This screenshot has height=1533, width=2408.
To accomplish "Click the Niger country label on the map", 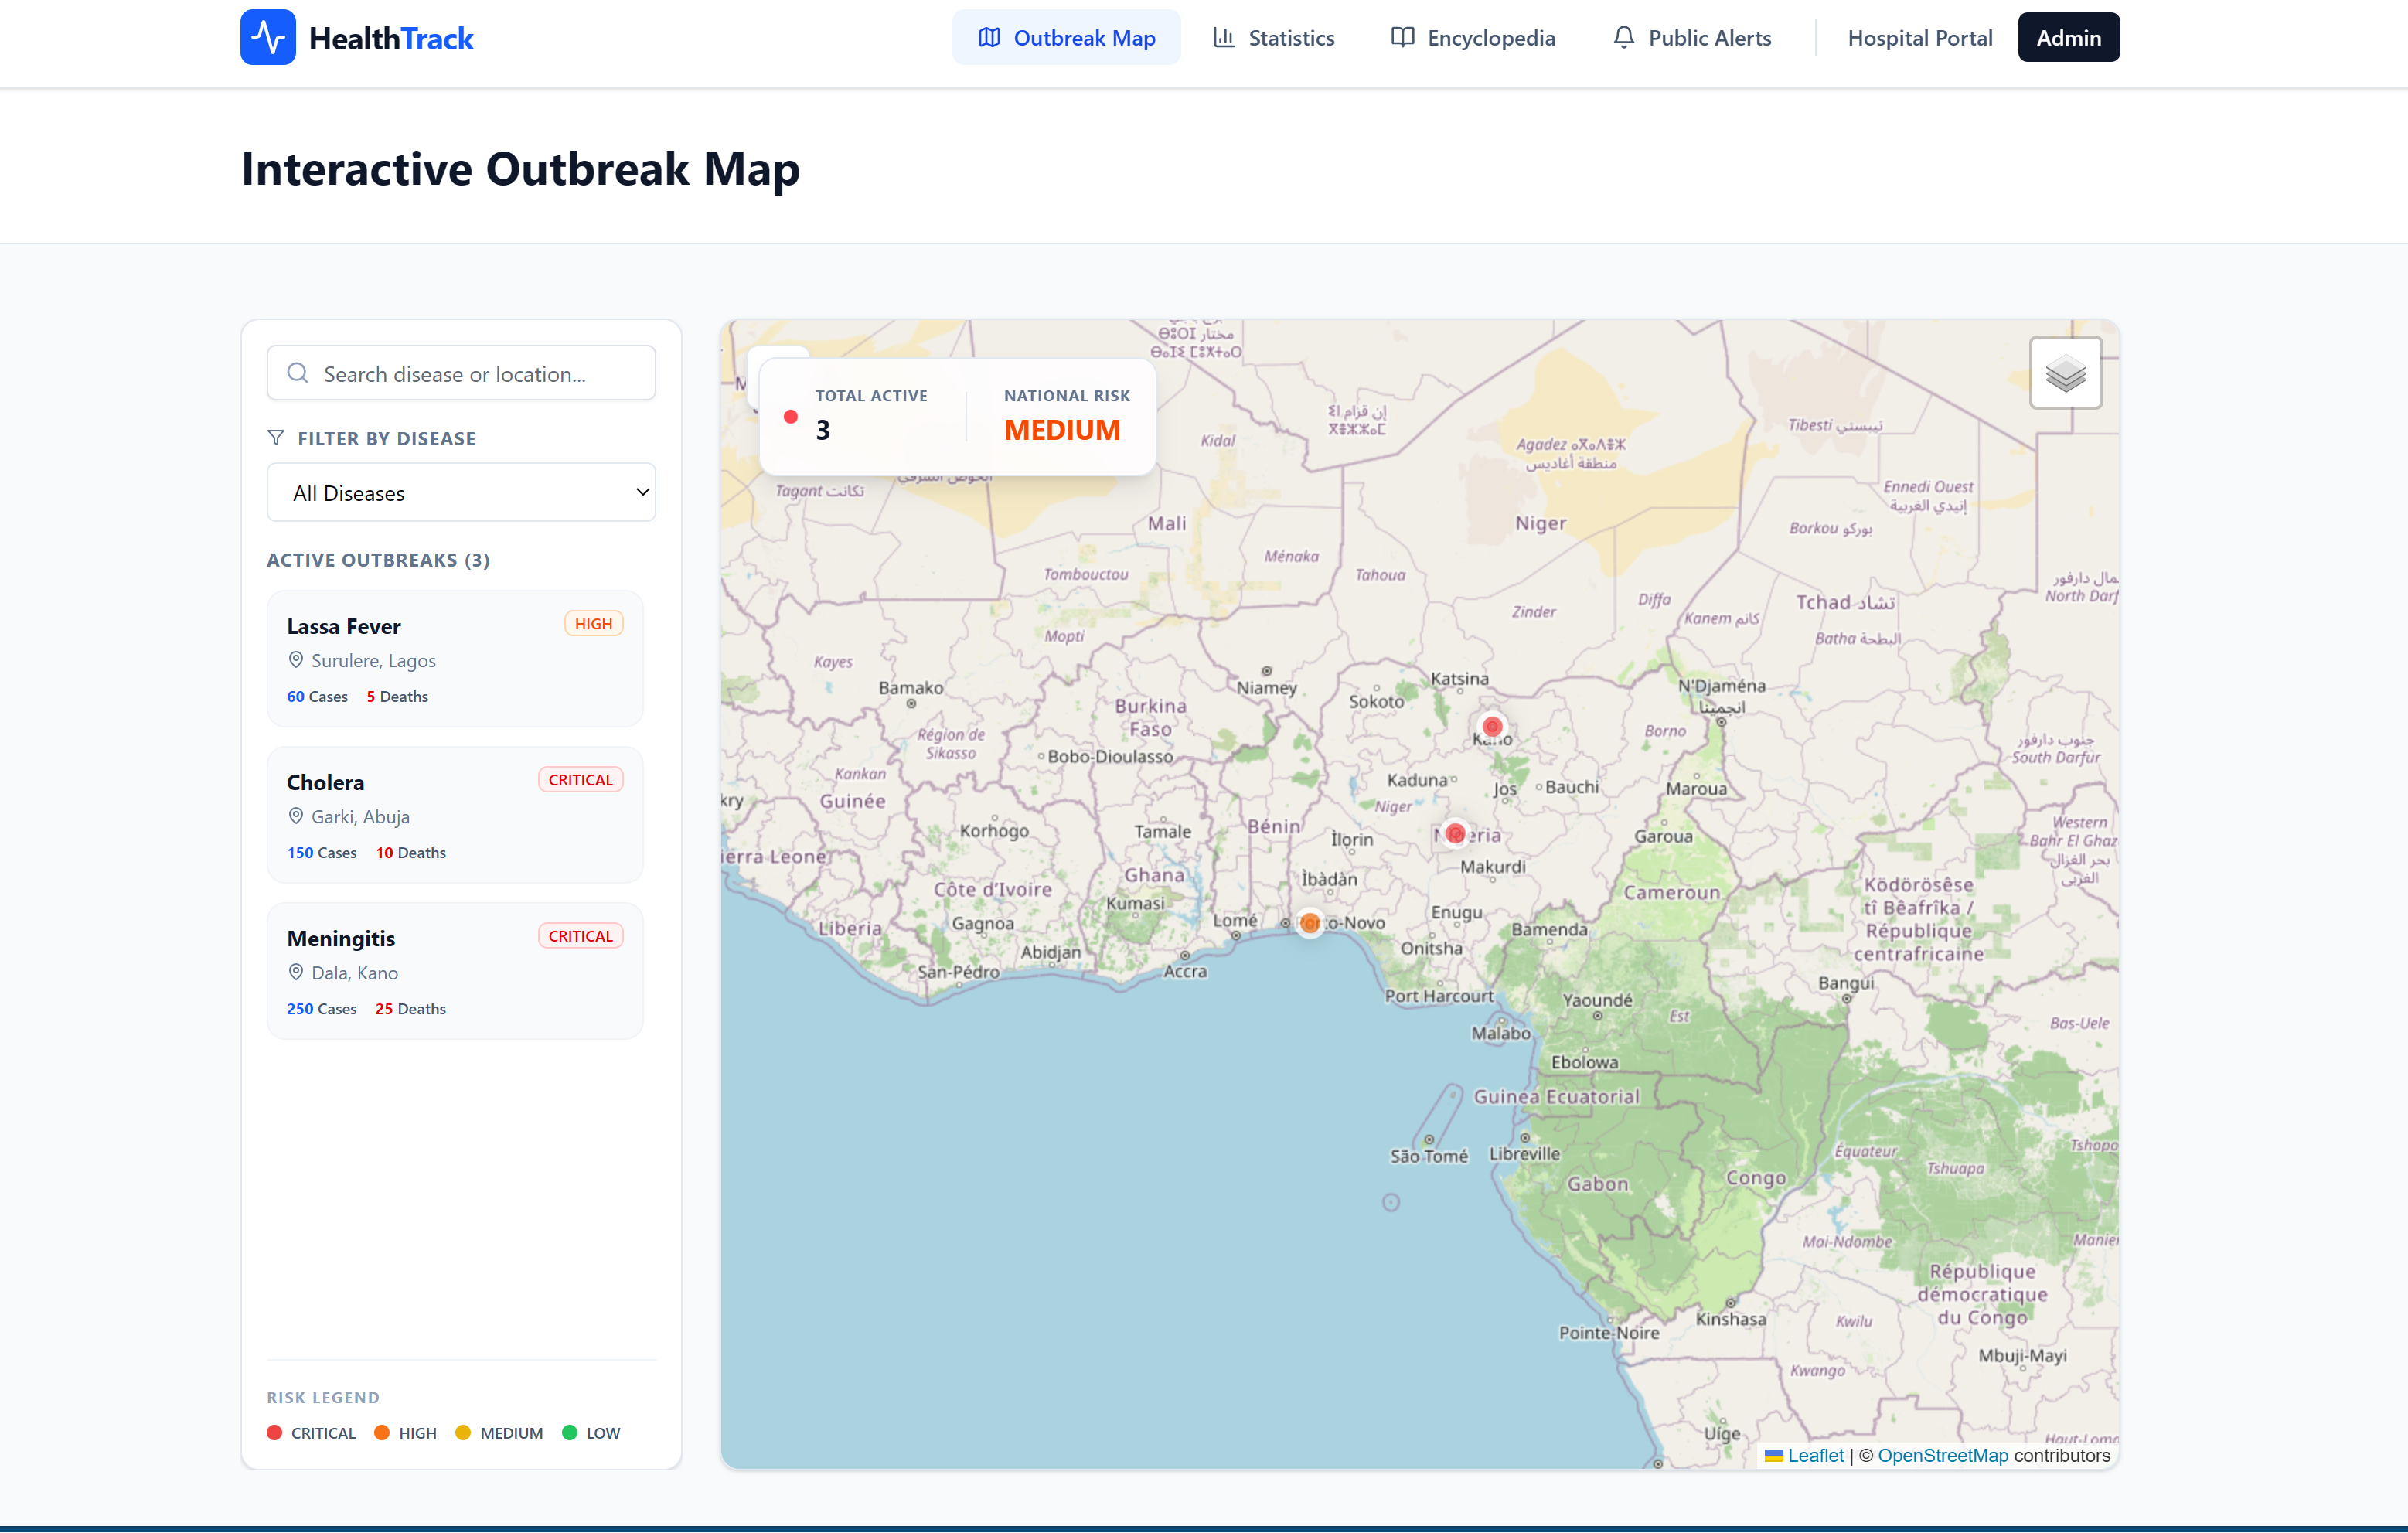I will [x=1540, y=522].
